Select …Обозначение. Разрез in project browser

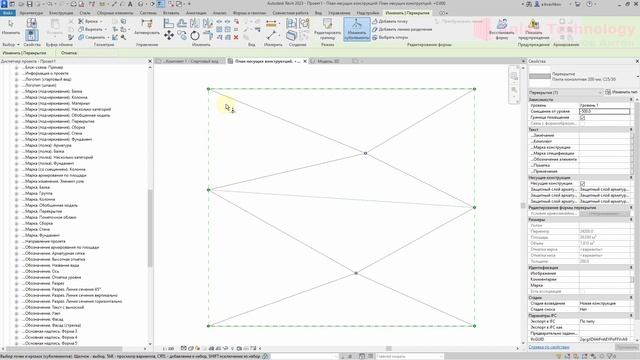pyautogui.click(x=43, y=283)
